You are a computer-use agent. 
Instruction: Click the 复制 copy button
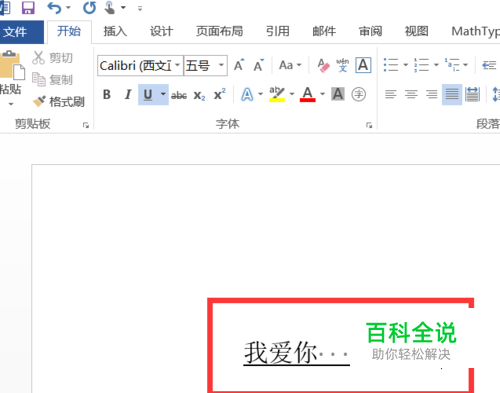[x=52, y=80]
